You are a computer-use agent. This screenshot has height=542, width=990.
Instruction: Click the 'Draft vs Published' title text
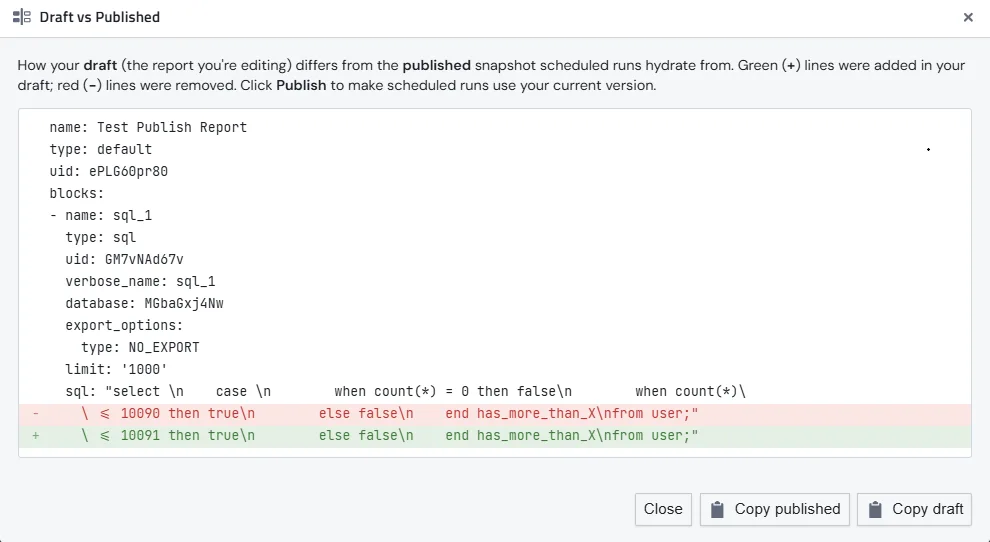[x=100, y=17]
